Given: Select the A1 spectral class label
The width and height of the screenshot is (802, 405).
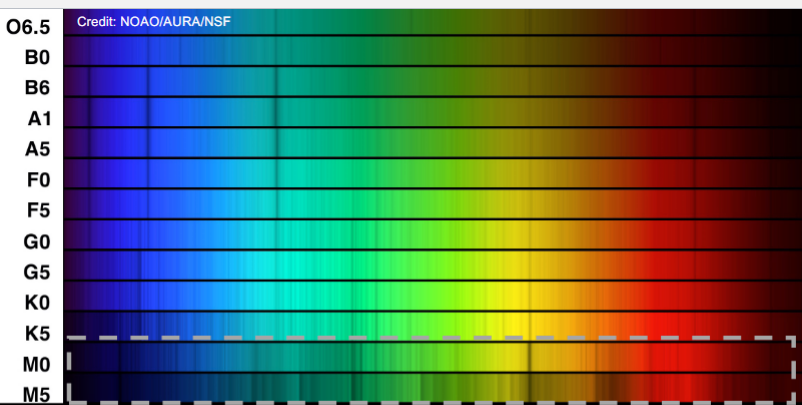Looking at the screenshot, I should click(39, 119).
